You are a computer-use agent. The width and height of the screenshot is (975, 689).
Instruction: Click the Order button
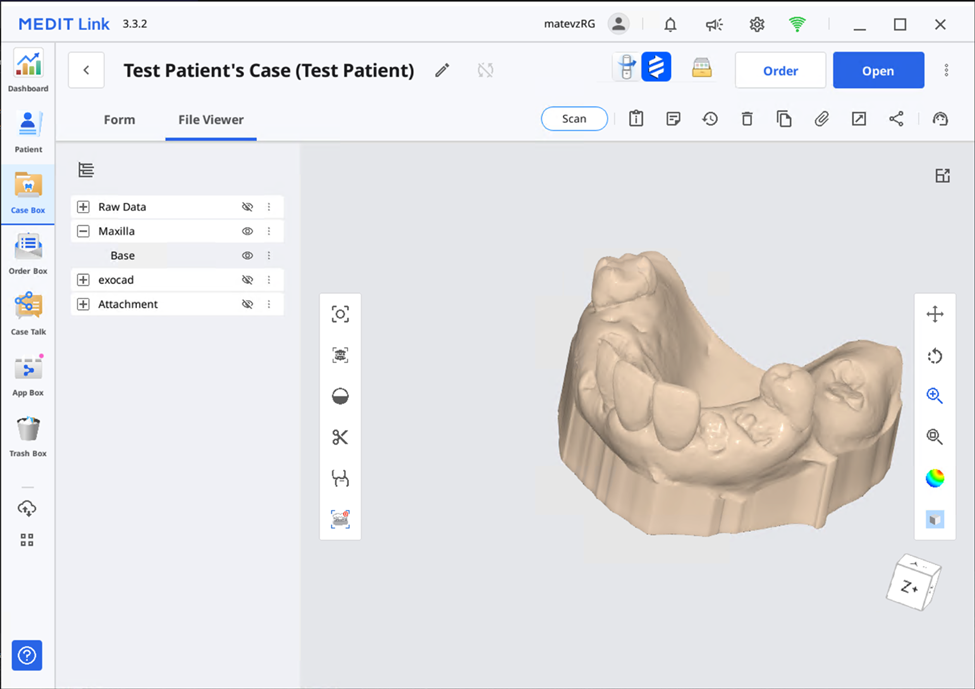pyautogui.click(x=780, y=71)
